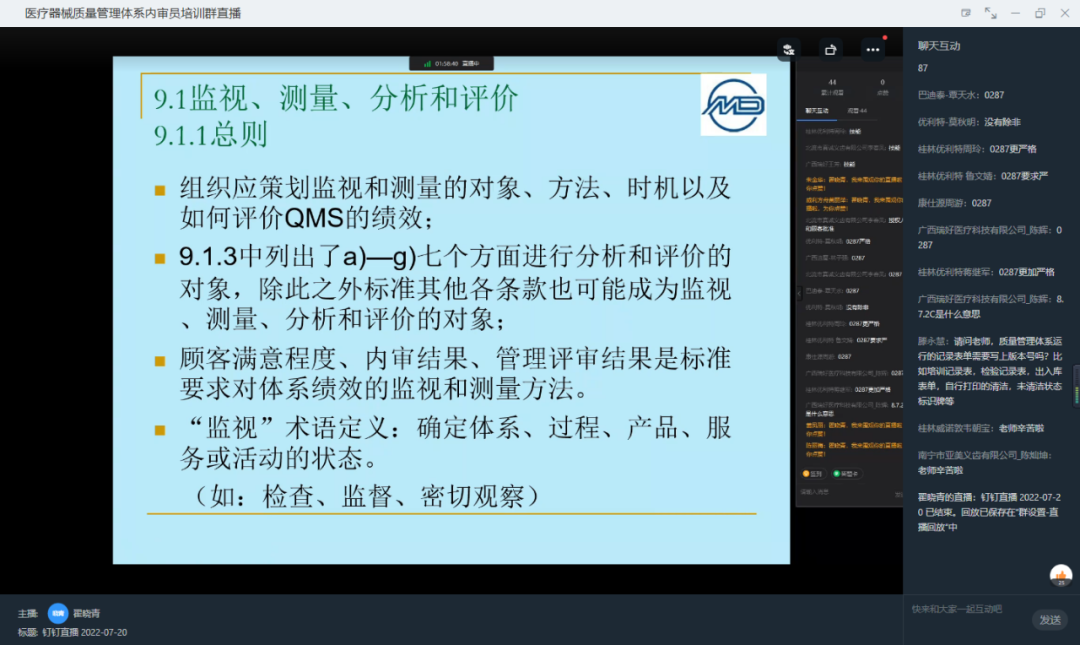Send the chat message with 发送 button

pyautogui.click(x=1050, y=620)
